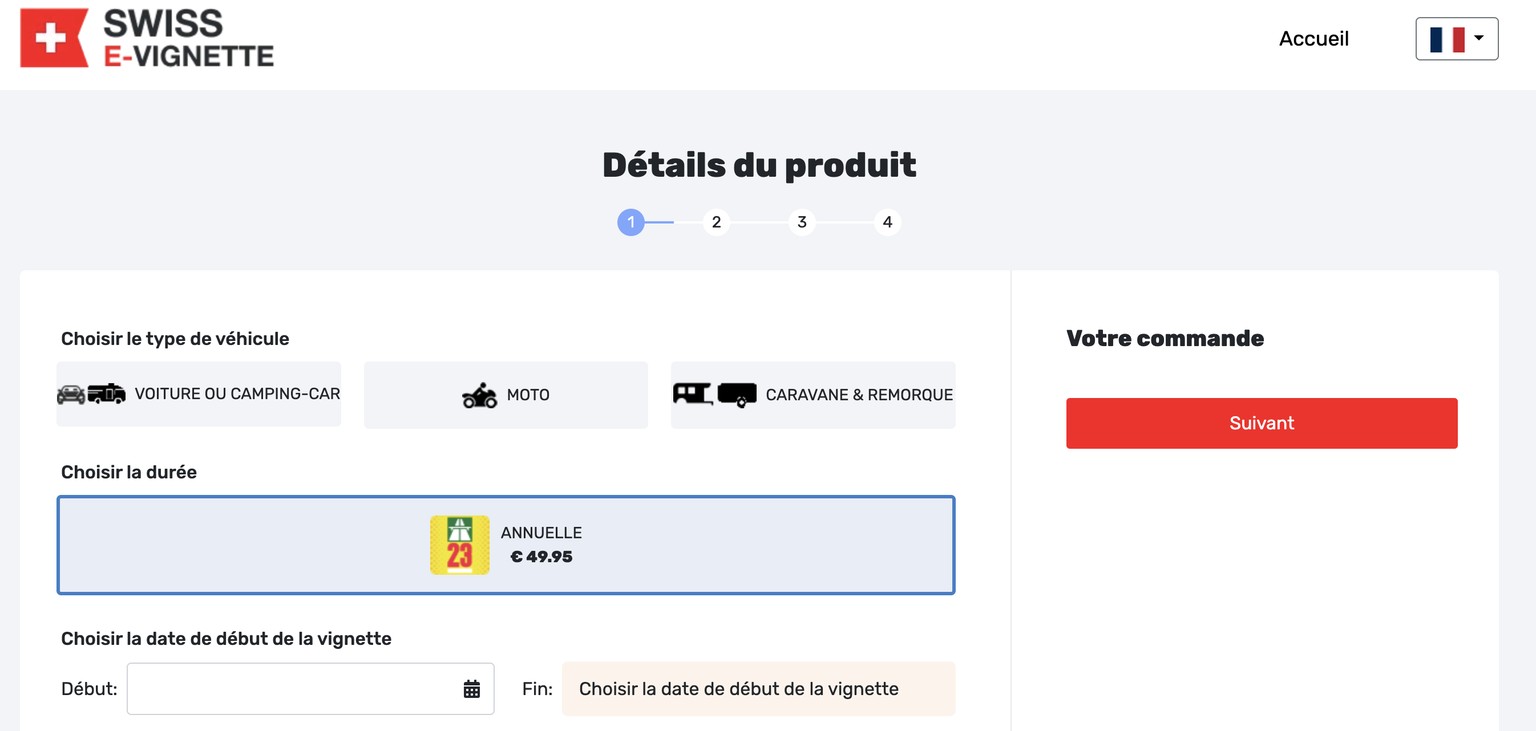Click the yellow 23 vignette sticker image
Viewport: 1536px width, 731px height.
460,545
